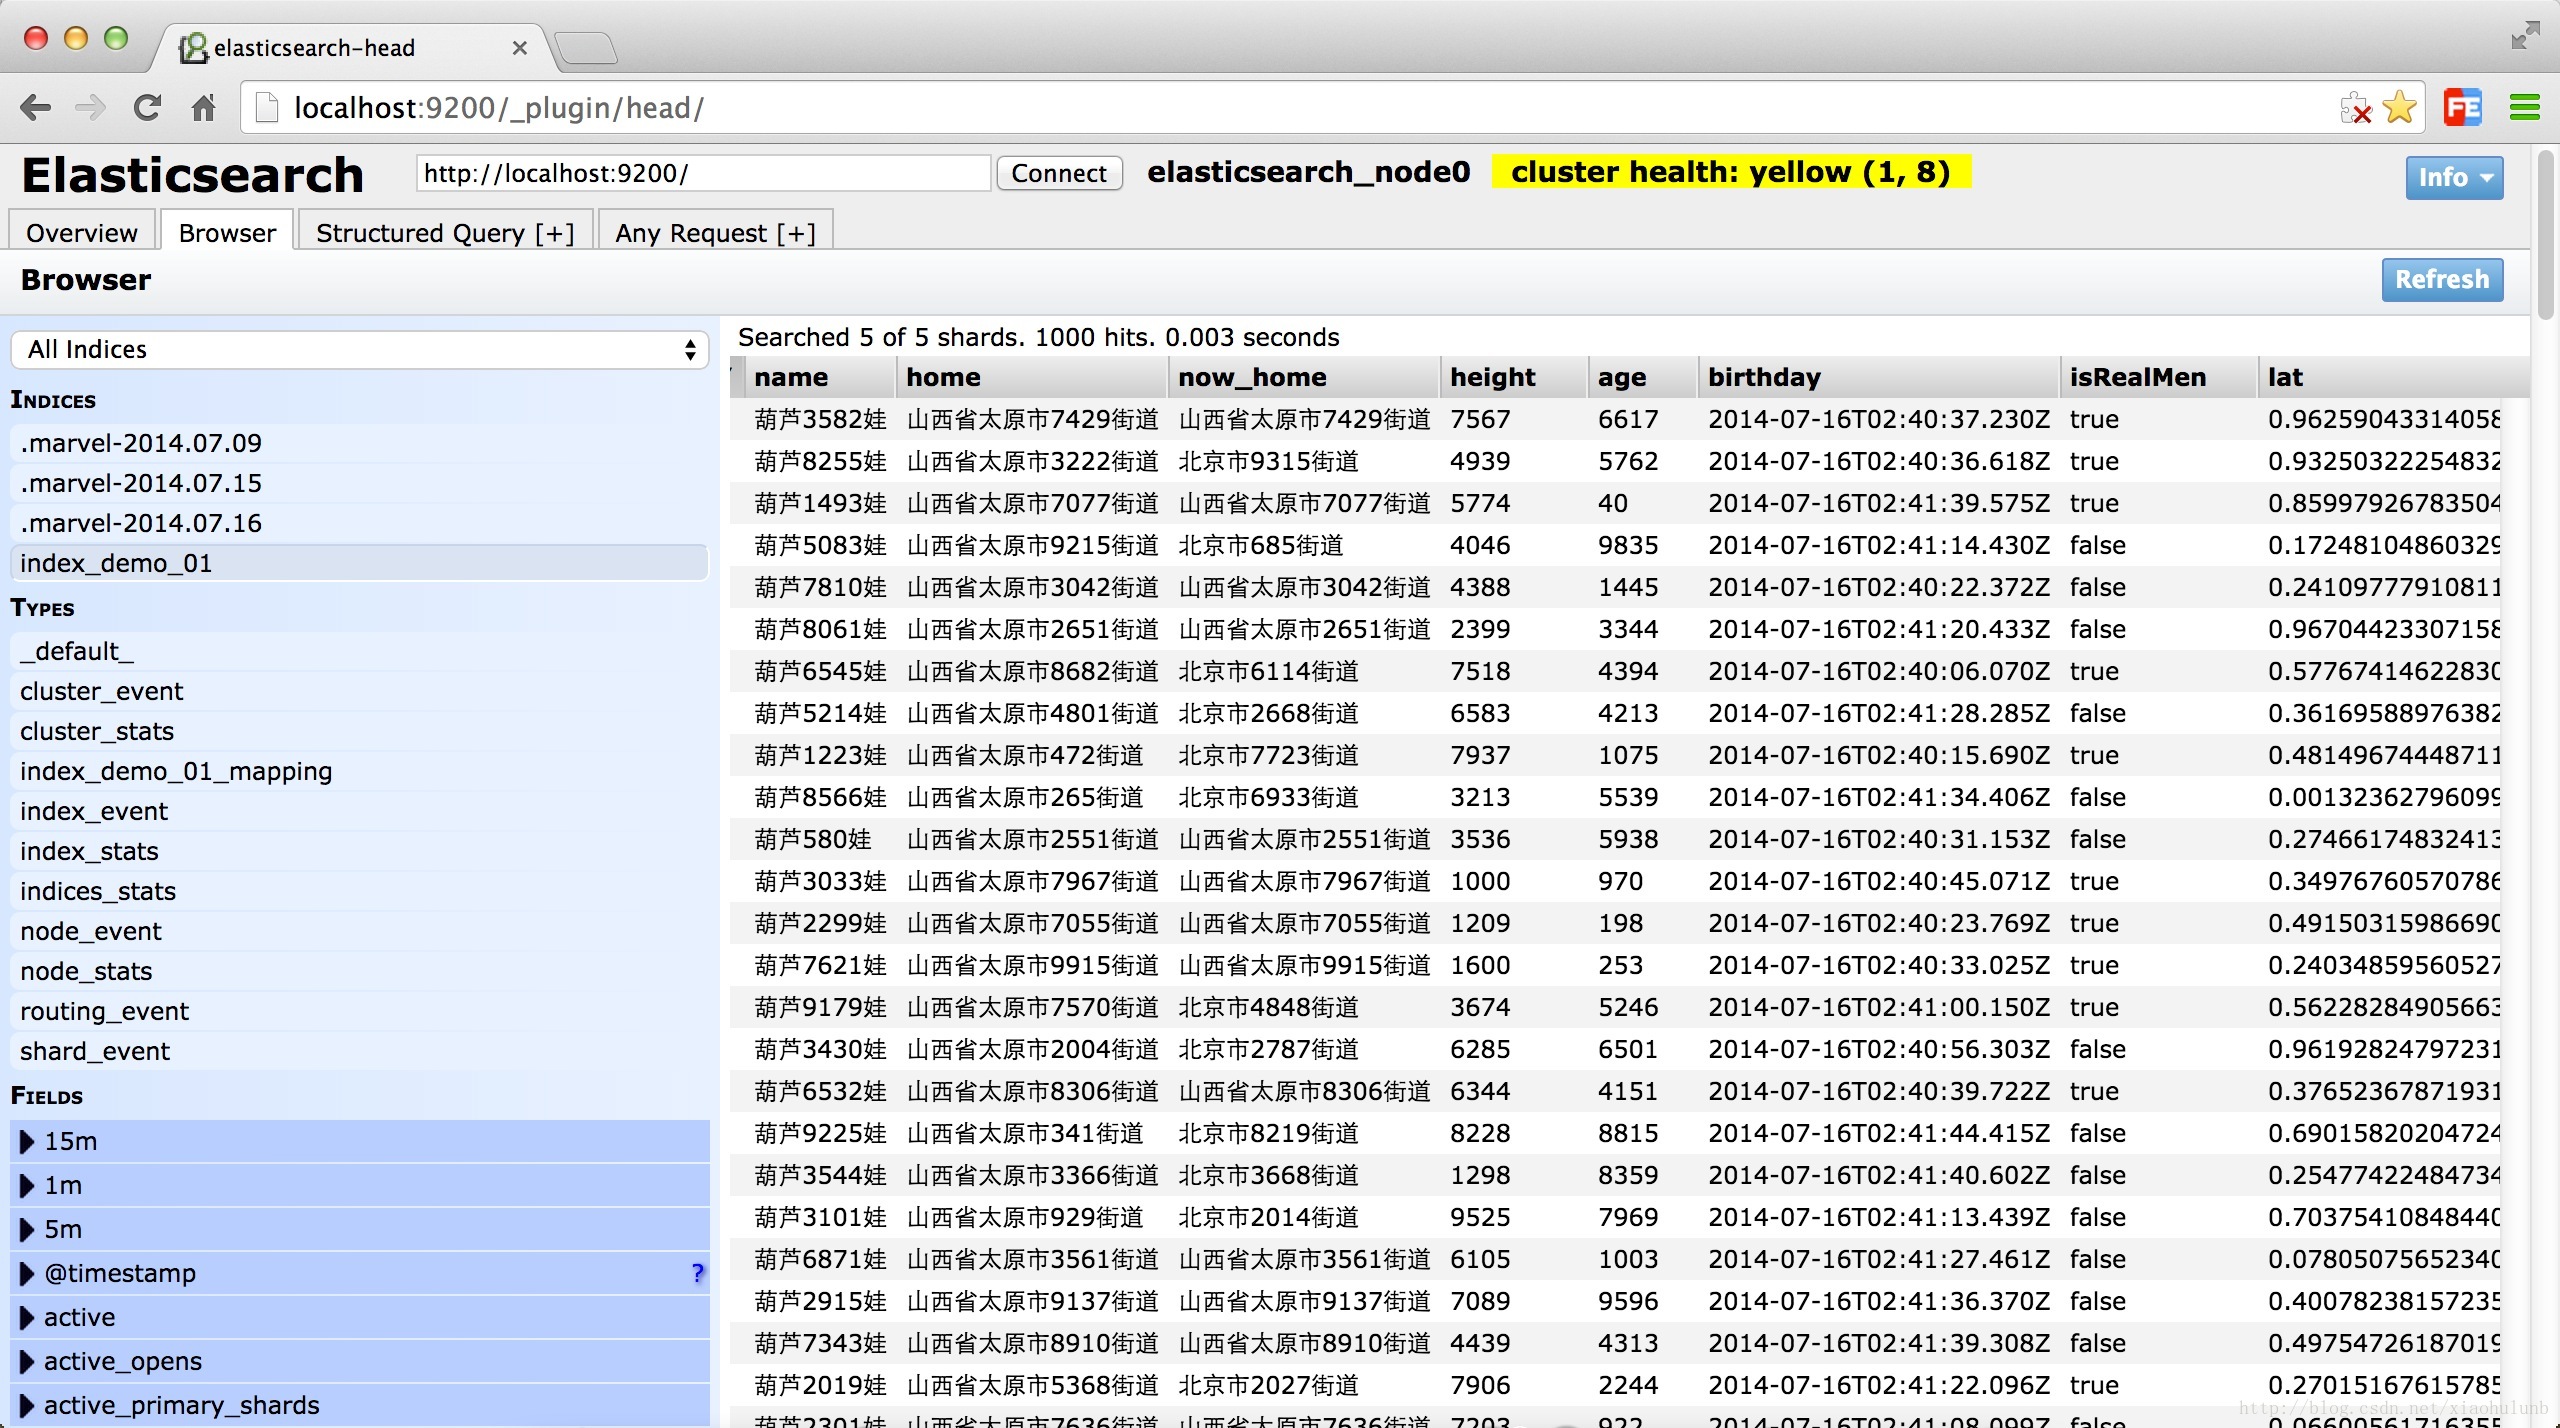Image resolution: width=2560 pixels, height=1428 pixels.
Task: Select the index_demo_01 index
Action: (x=360, y=563)
